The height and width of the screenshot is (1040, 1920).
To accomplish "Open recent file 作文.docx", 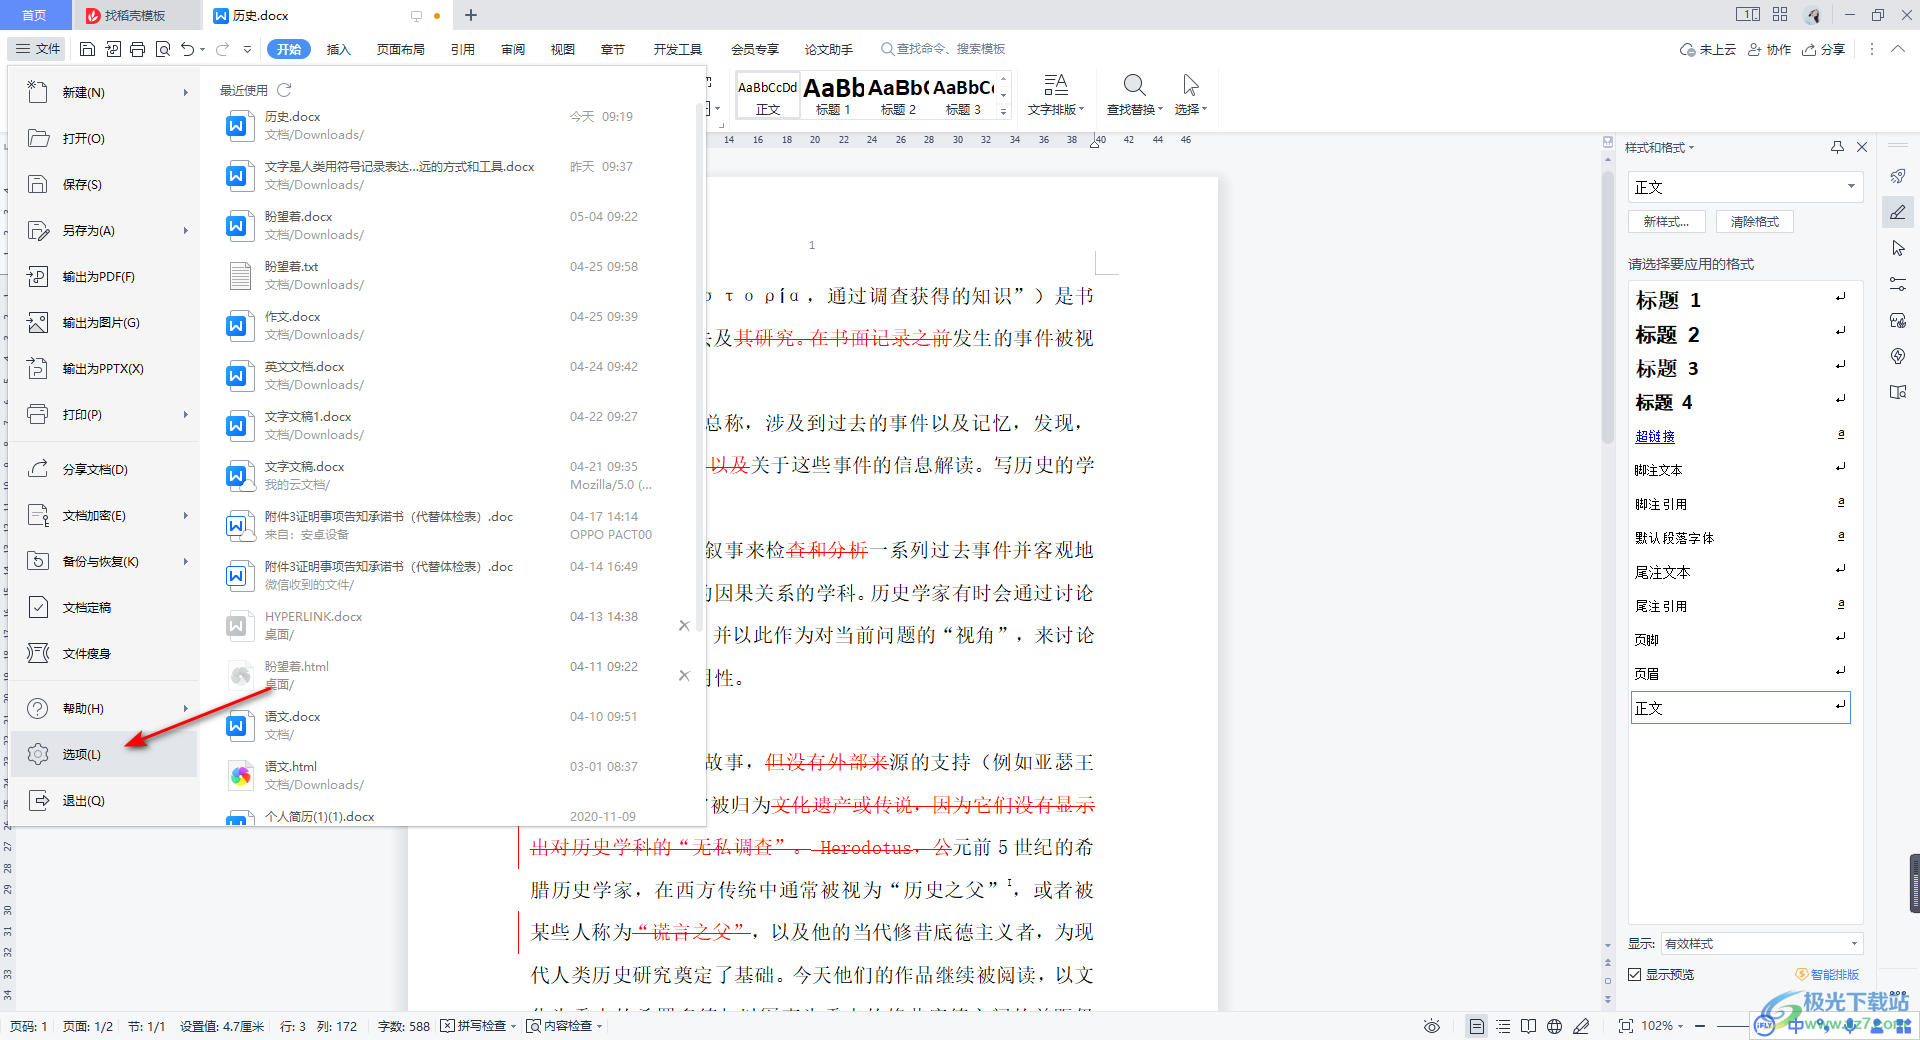I will coord(450,325).
